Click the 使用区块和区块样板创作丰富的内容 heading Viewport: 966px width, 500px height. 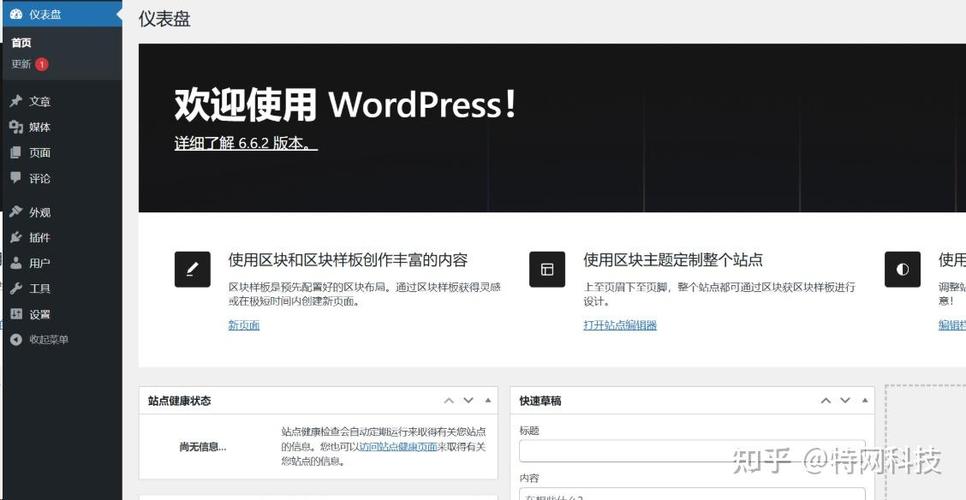tap(348, 260)
